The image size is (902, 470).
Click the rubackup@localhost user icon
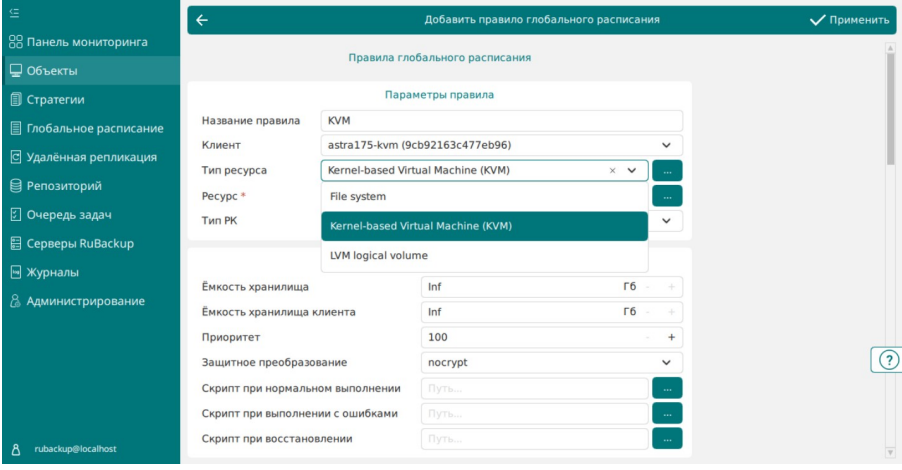point(16,449)
